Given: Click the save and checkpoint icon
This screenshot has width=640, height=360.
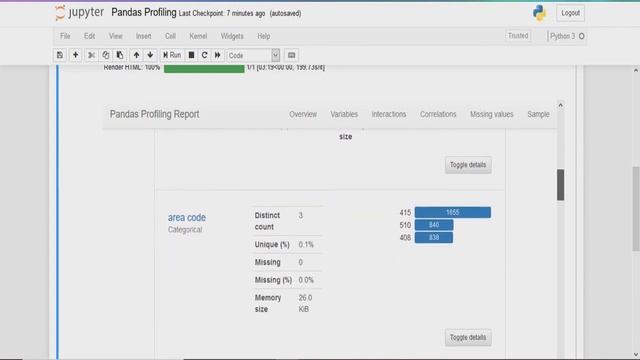Looking at the screenshot, I should pyautogui.click(x=60, y=55).
